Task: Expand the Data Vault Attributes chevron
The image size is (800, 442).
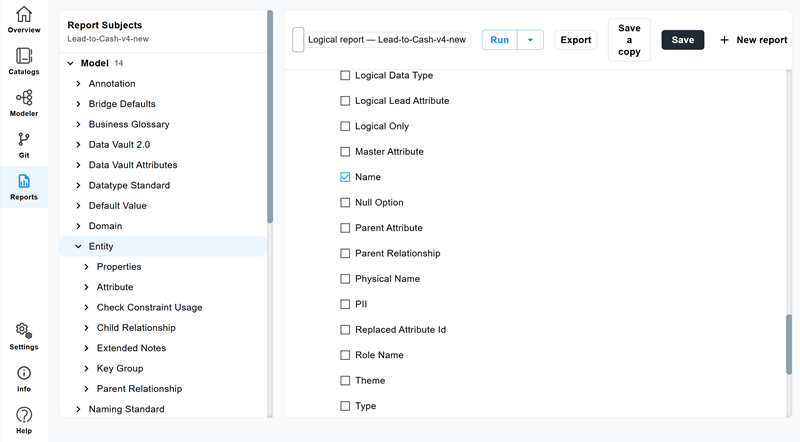Action: 79,165
